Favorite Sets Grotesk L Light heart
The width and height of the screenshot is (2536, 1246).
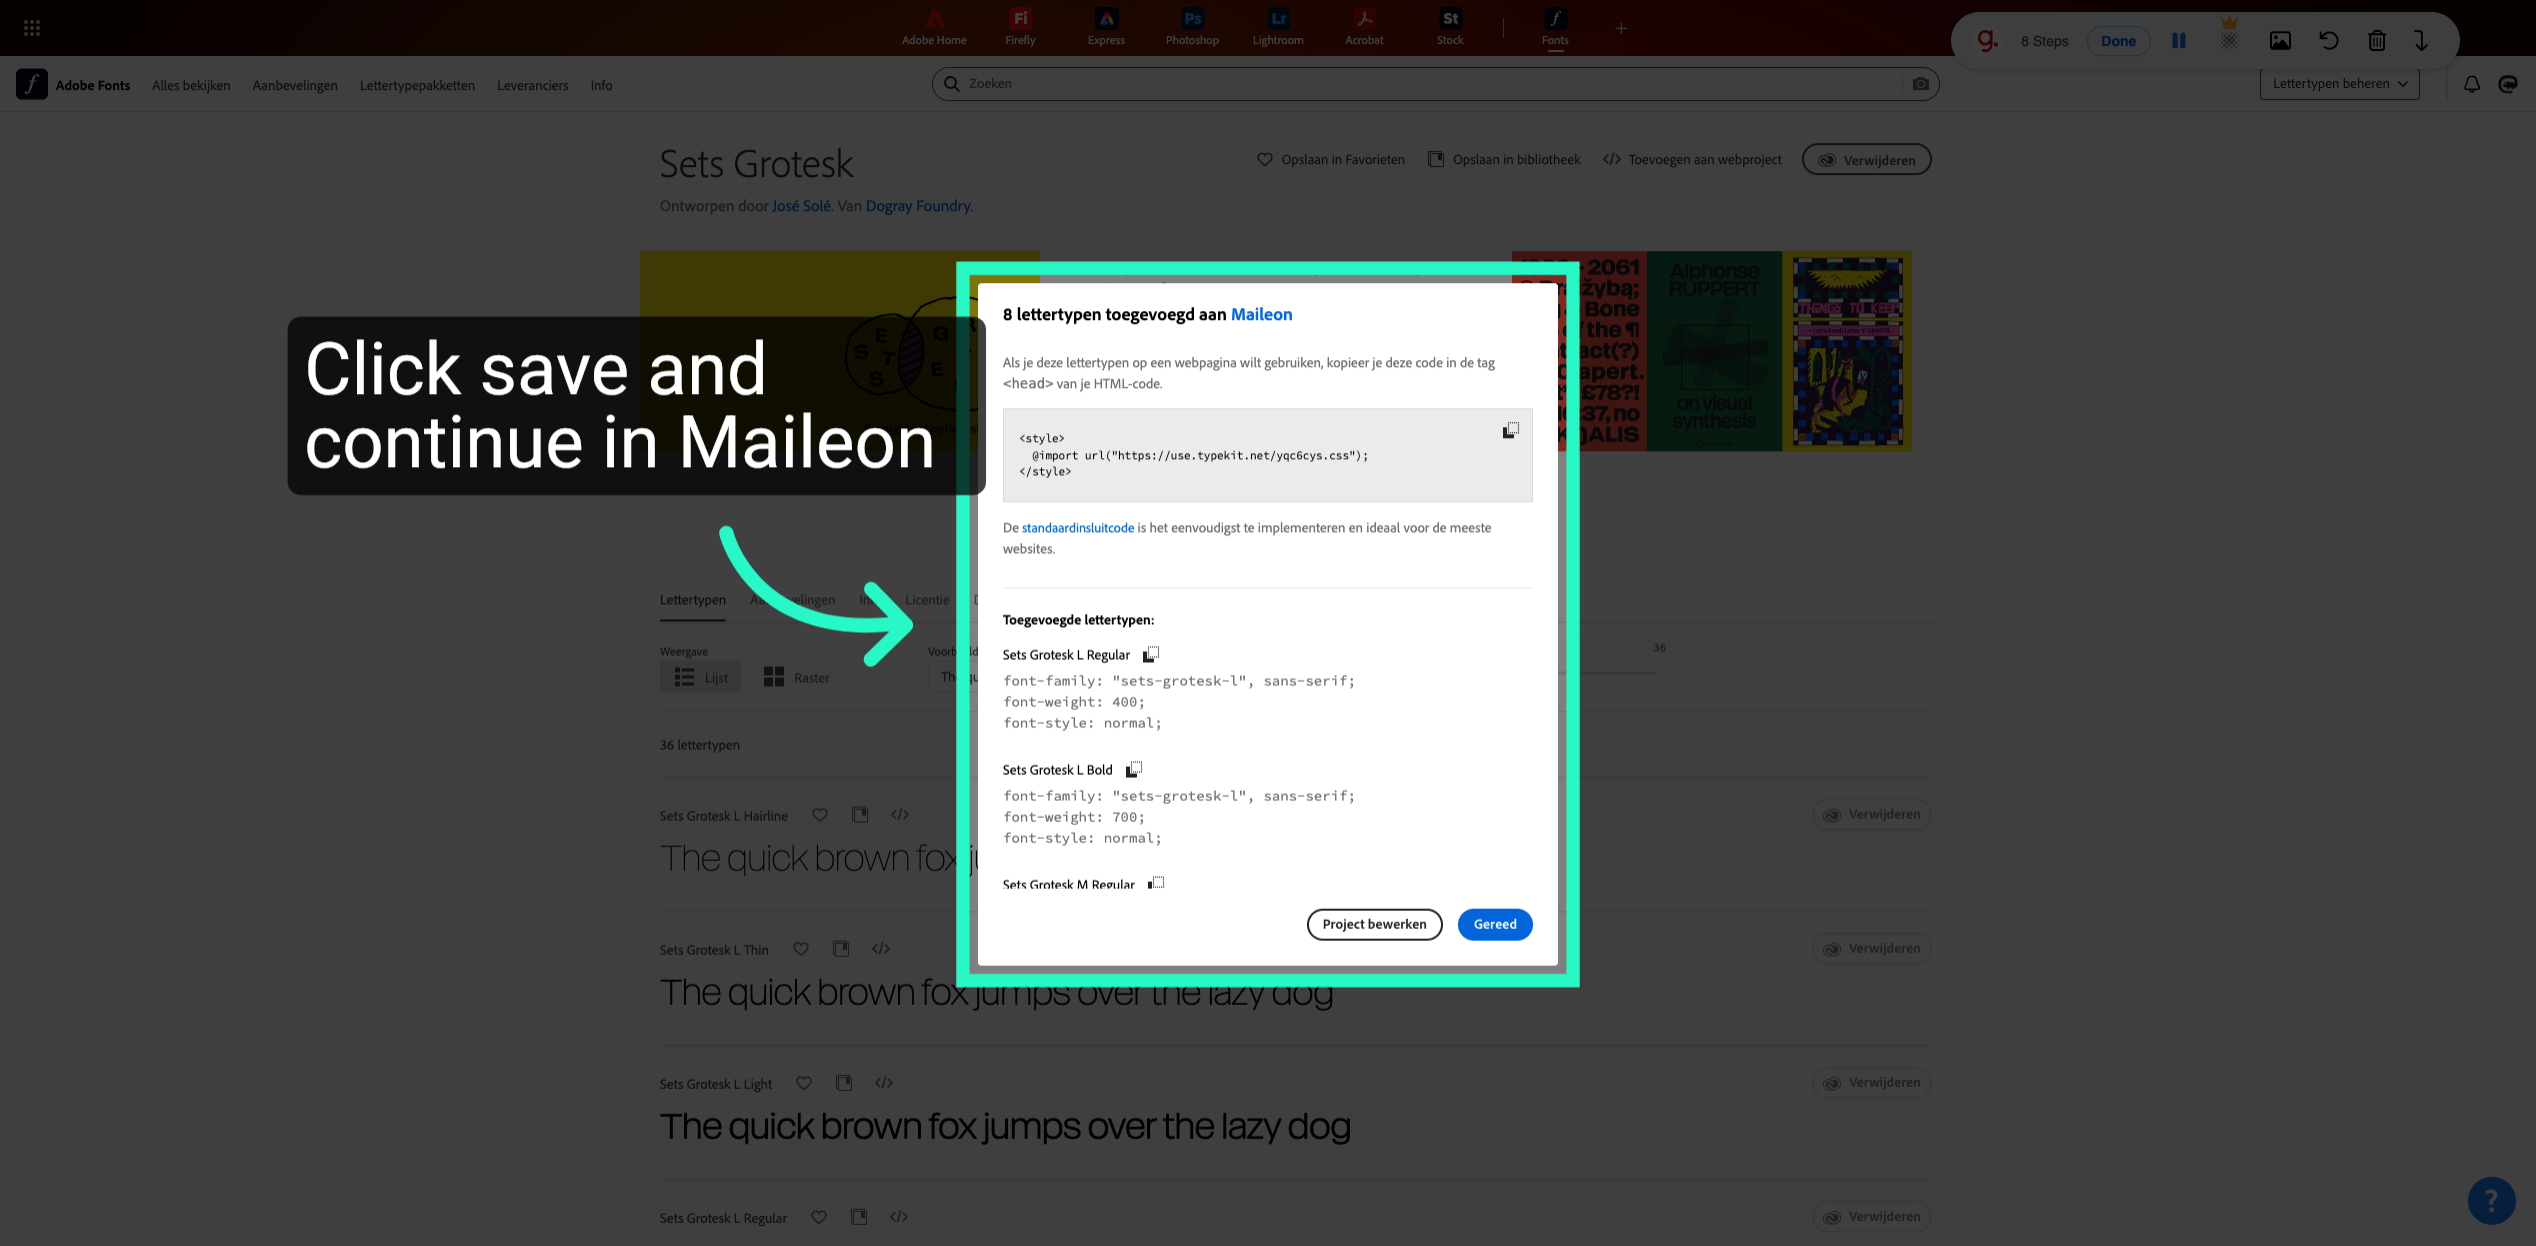tap(803, 1083)
